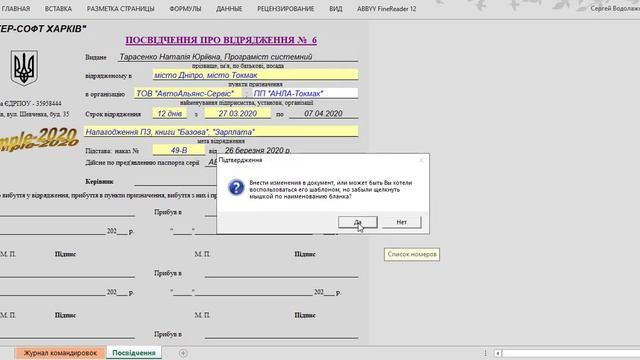Viewport: 640px width, 360px height.
Task: Select the trip purpose Налагодження ПЗ cell
Action: (x=221, y=131)
